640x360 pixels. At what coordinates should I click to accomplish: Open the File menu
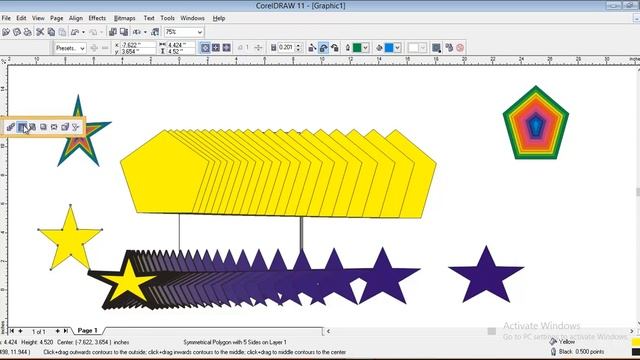click(6, 18)
